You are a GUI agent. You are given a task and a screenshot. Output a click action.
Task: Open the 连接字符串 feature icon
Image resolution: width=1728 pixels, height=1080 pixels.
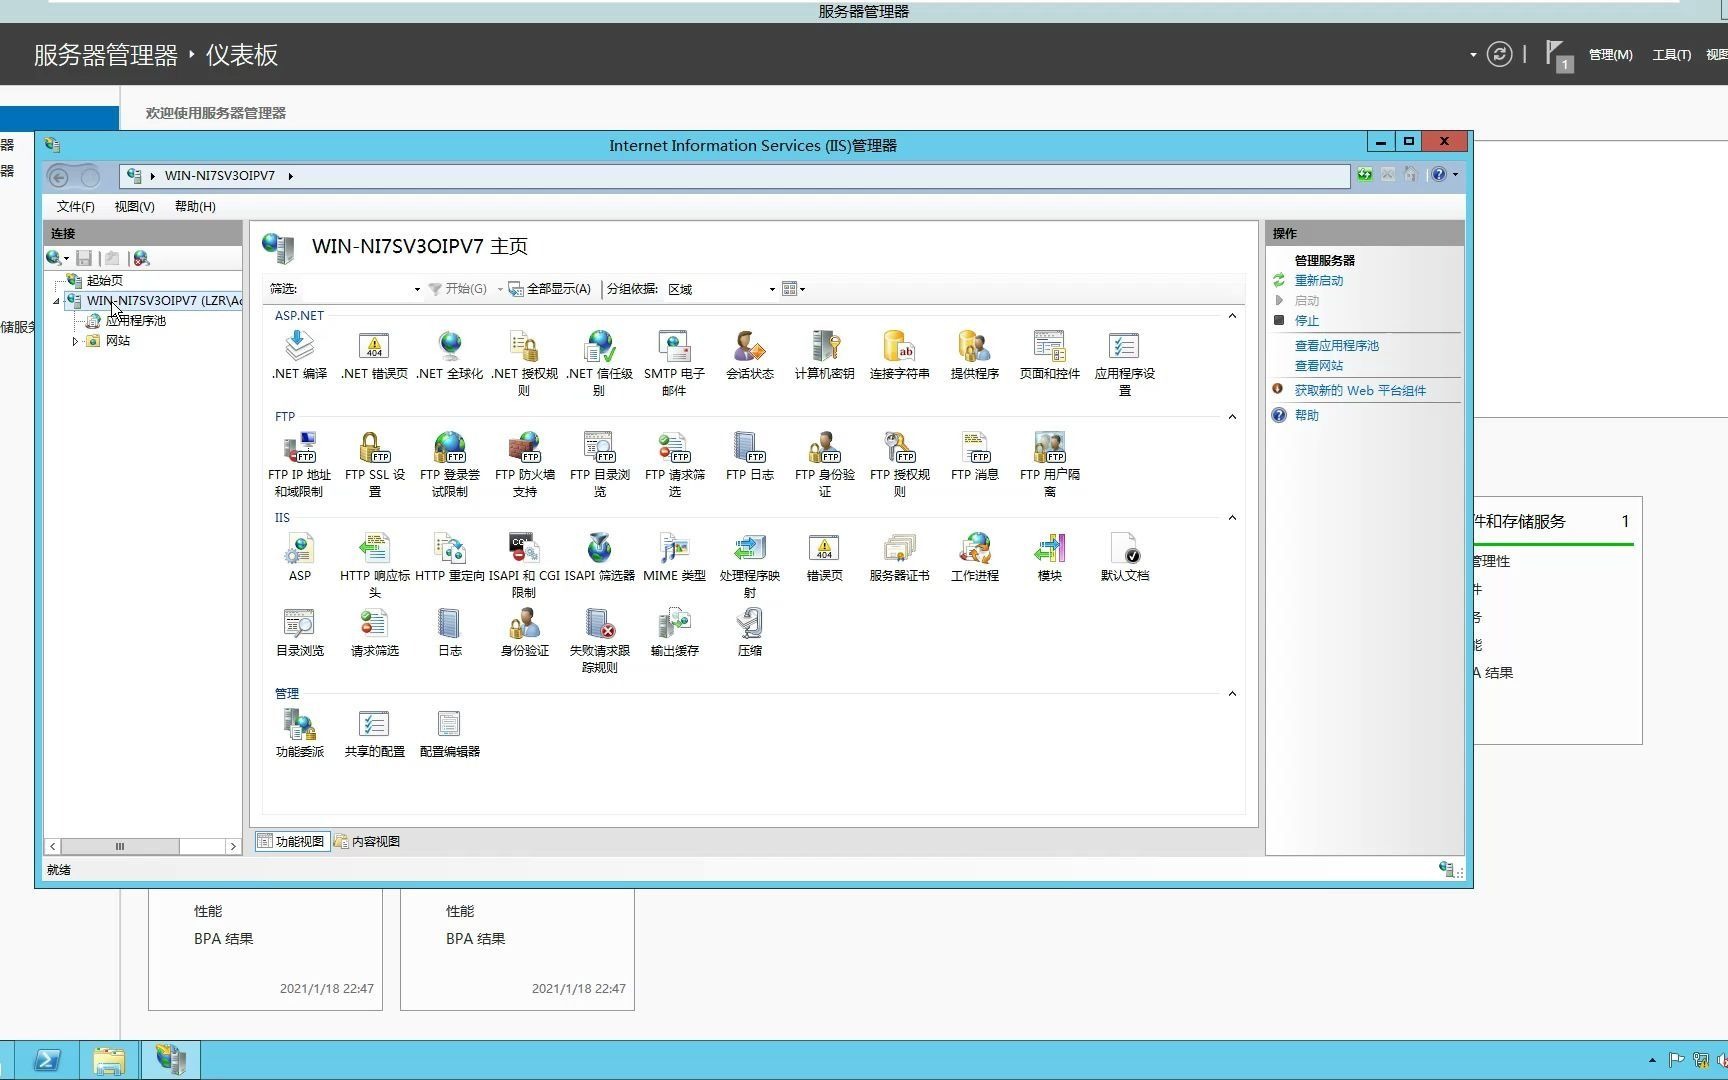pyautogui.click(x=899, y=356)
